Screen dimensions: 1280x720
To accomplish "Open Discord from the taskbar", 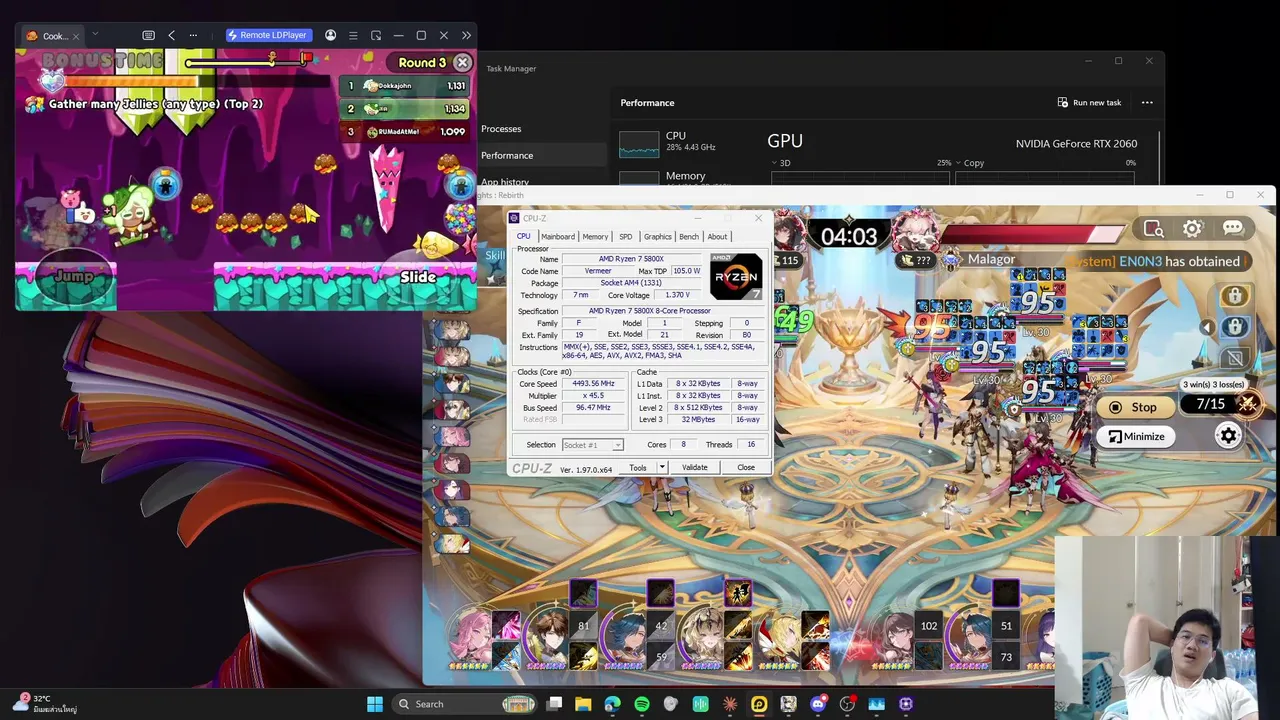I will pyautogui.click(x=818, y=704).
